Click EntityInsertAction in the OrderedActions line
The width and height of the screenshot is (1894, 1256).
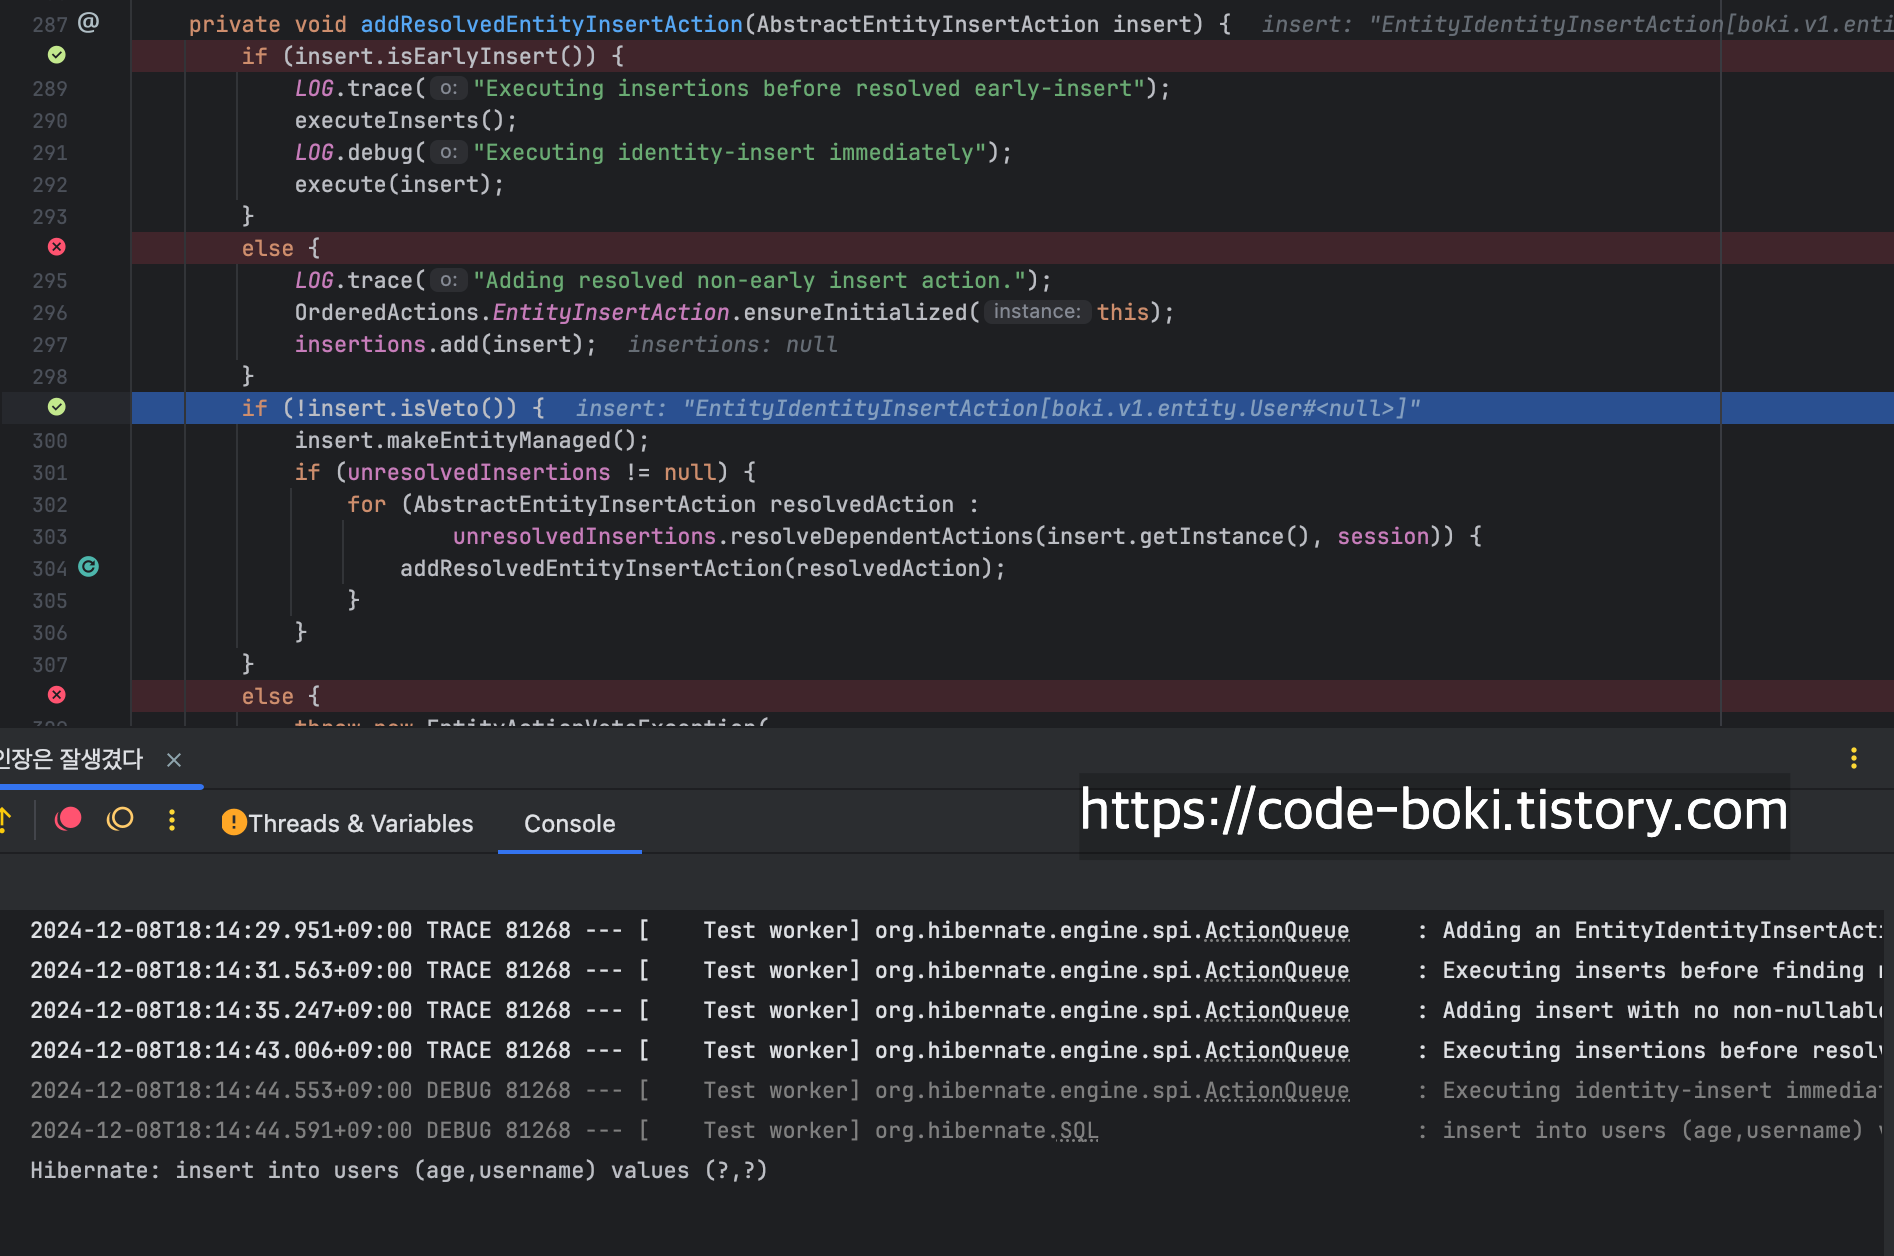611,312
